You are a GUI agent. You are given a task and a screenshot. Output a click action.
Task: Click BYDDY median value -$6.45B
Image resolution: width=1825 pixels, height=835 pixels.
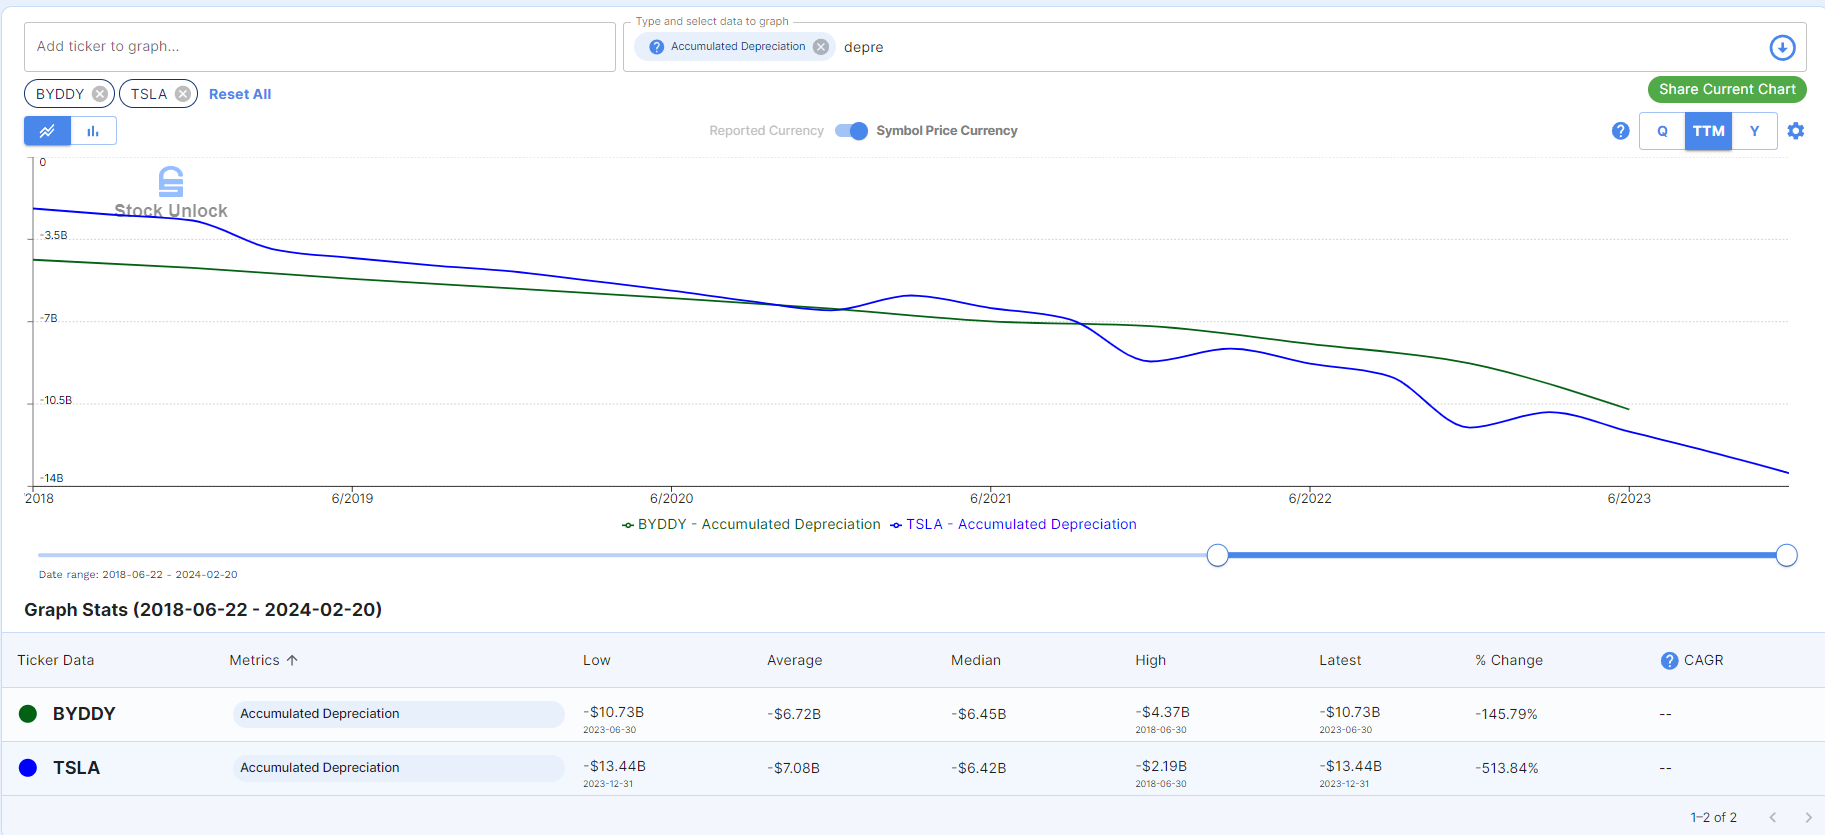[979, 714]
